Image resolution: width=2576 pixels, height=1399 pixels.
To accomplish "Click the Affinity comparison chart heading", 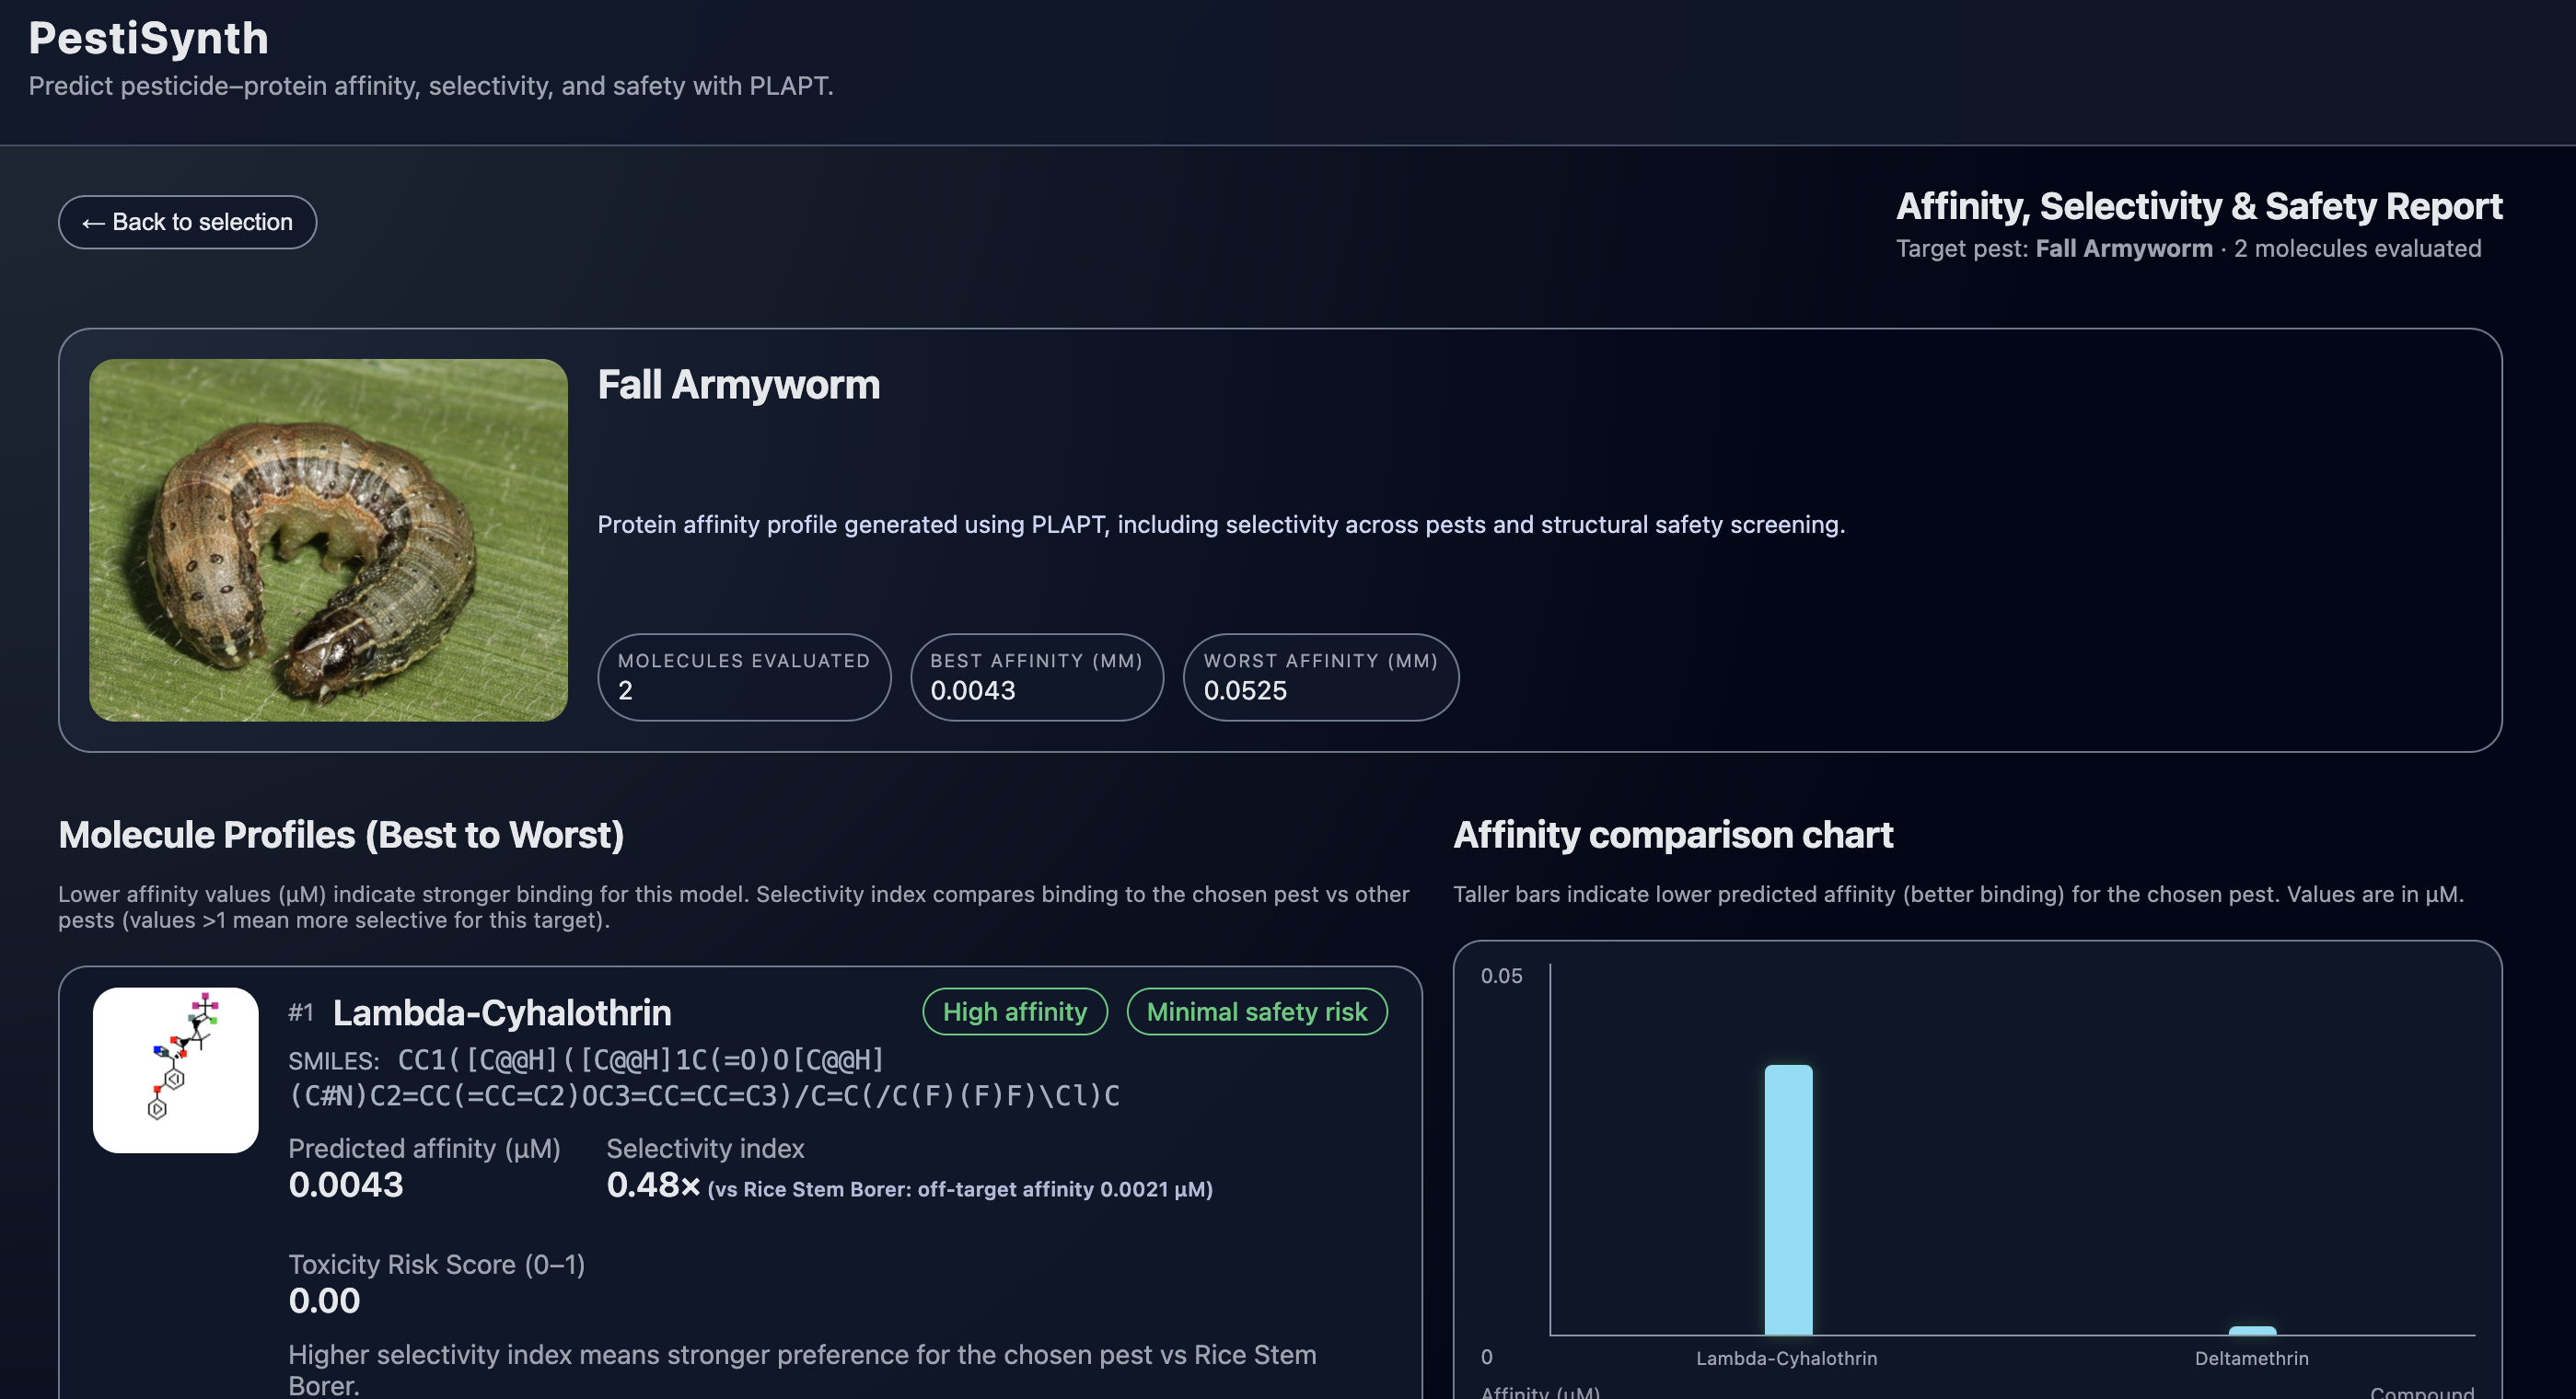I will coord(1672,835).
